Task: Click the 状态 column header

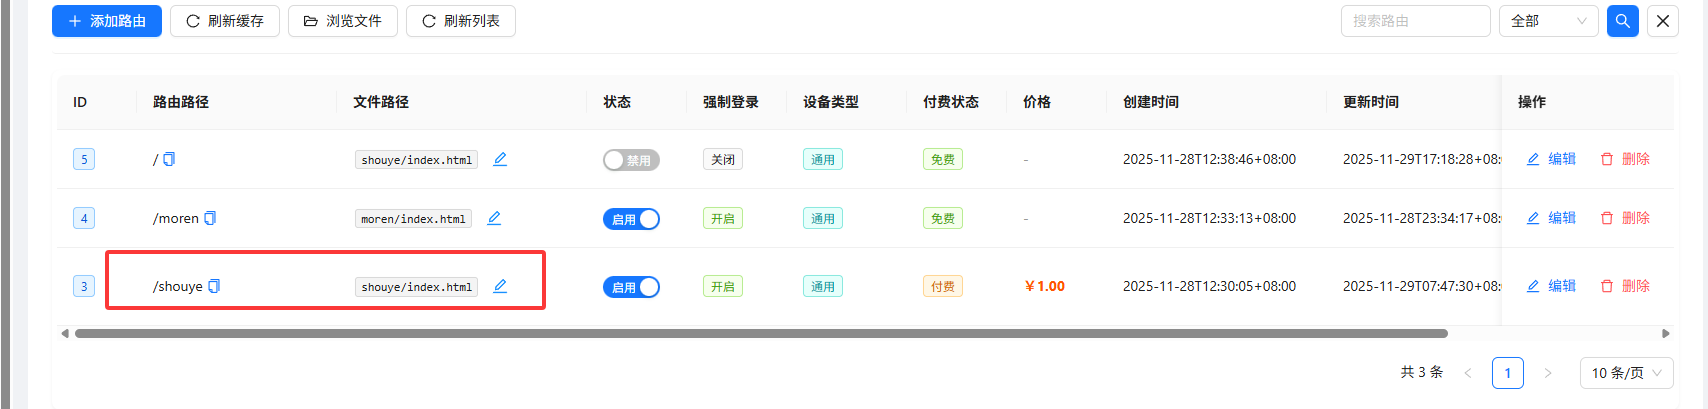Action: coord(617,102)
